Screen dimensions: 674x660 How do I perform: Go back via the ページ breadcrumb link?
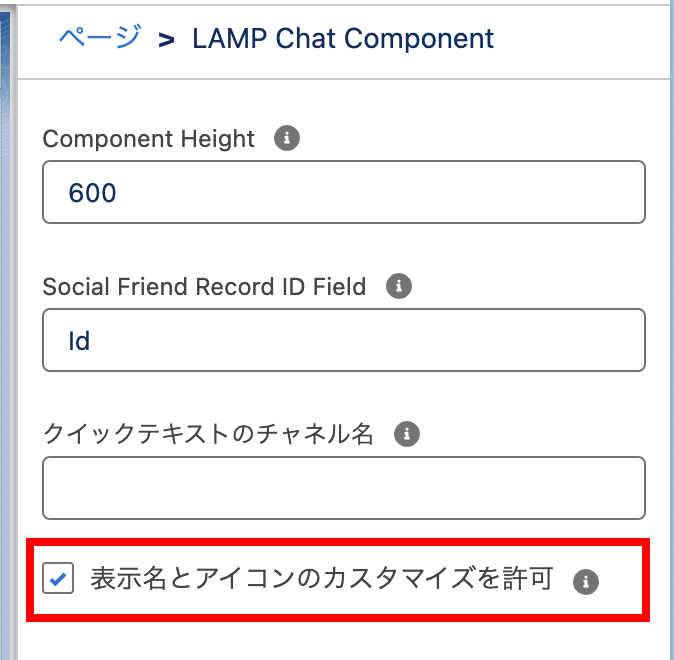click(100, 39)
